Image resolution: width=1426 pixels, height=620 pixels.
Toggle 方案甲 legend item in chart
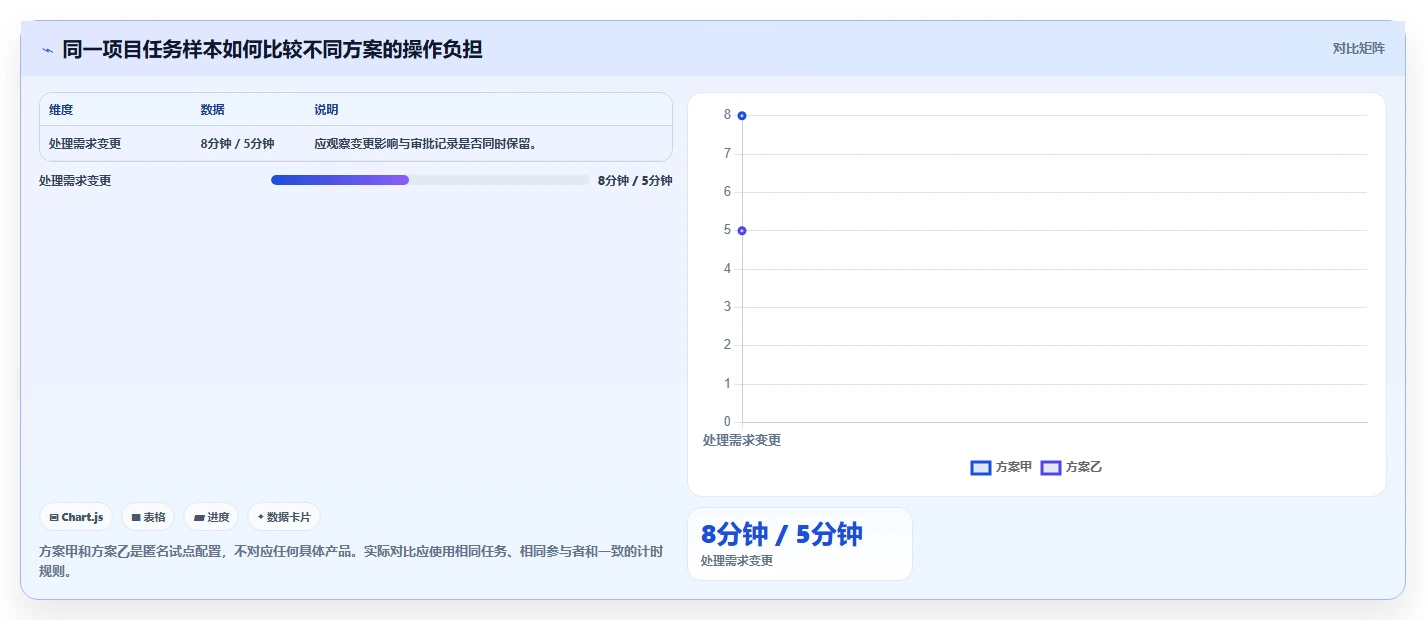point(1001,467)
